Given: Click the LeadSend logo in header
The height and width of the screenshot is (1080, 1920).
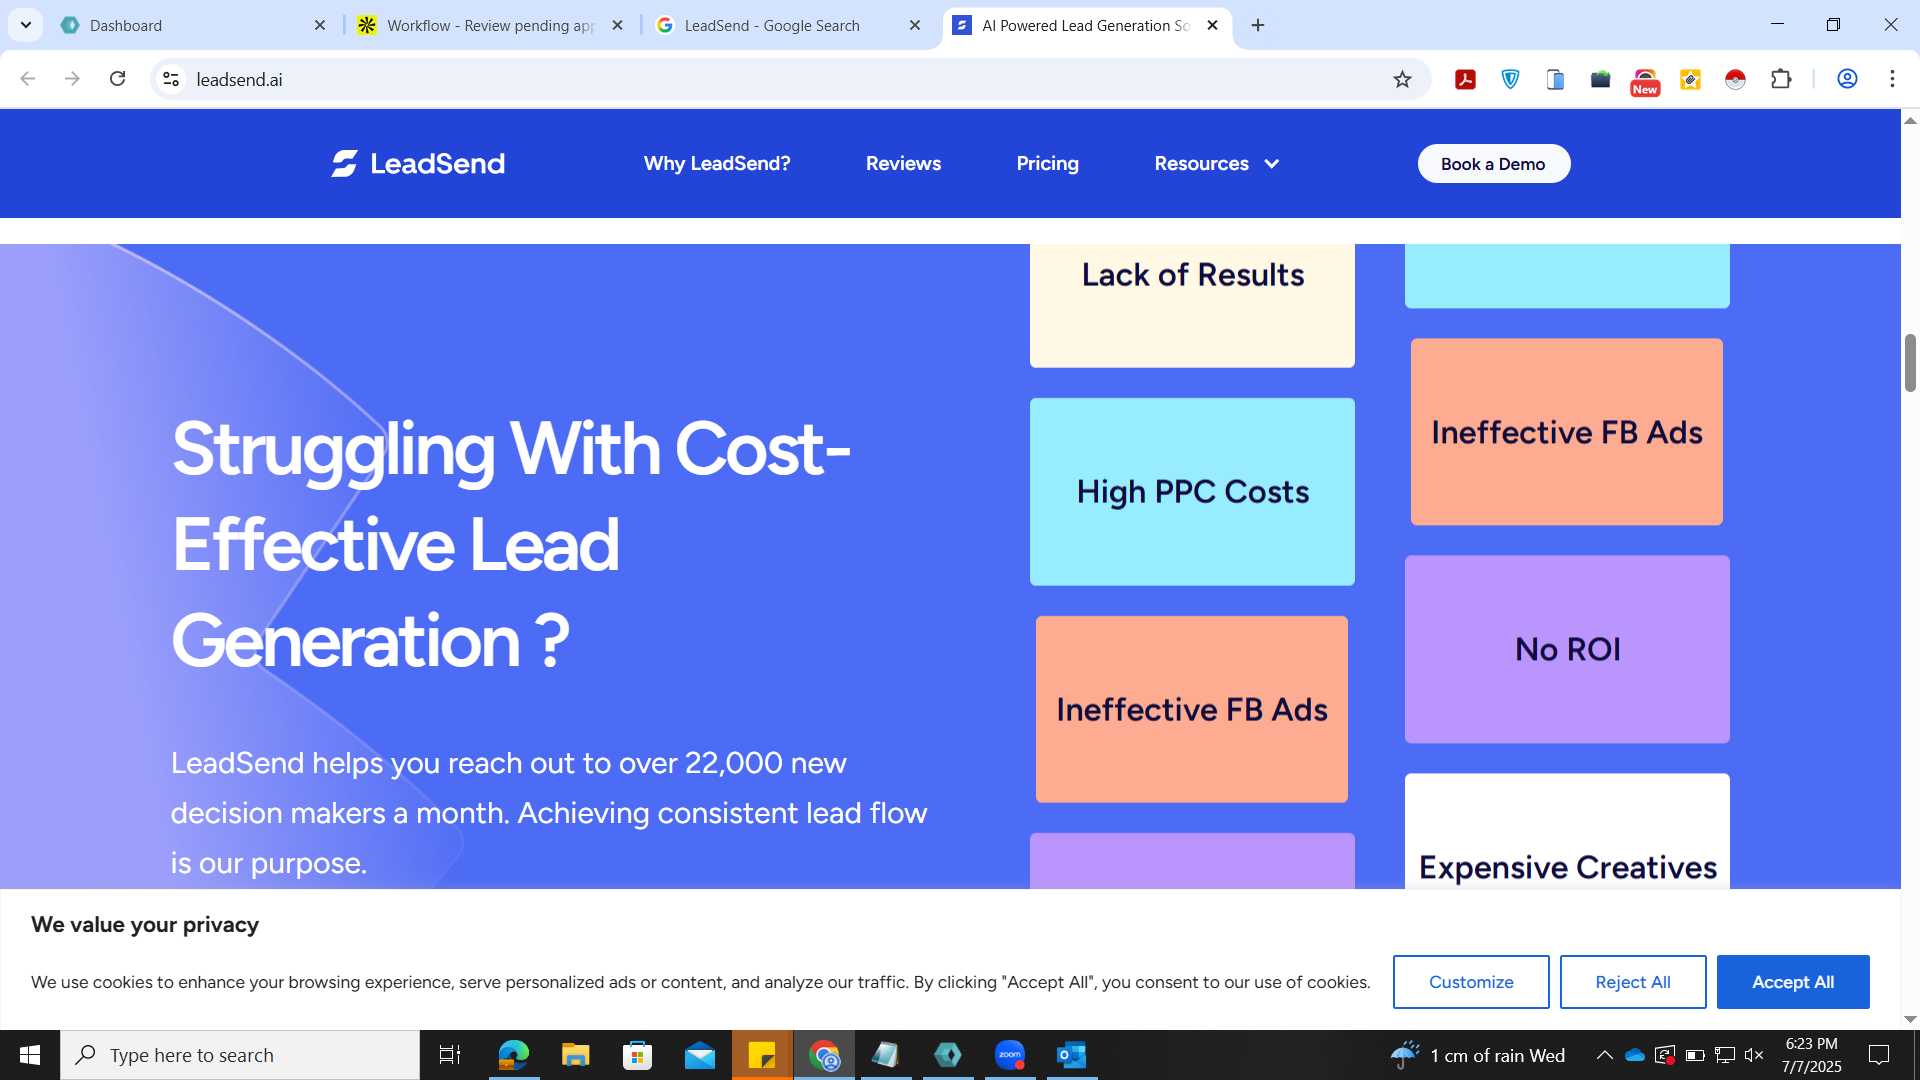Looking at the screenshot, I should click(418, 163).
